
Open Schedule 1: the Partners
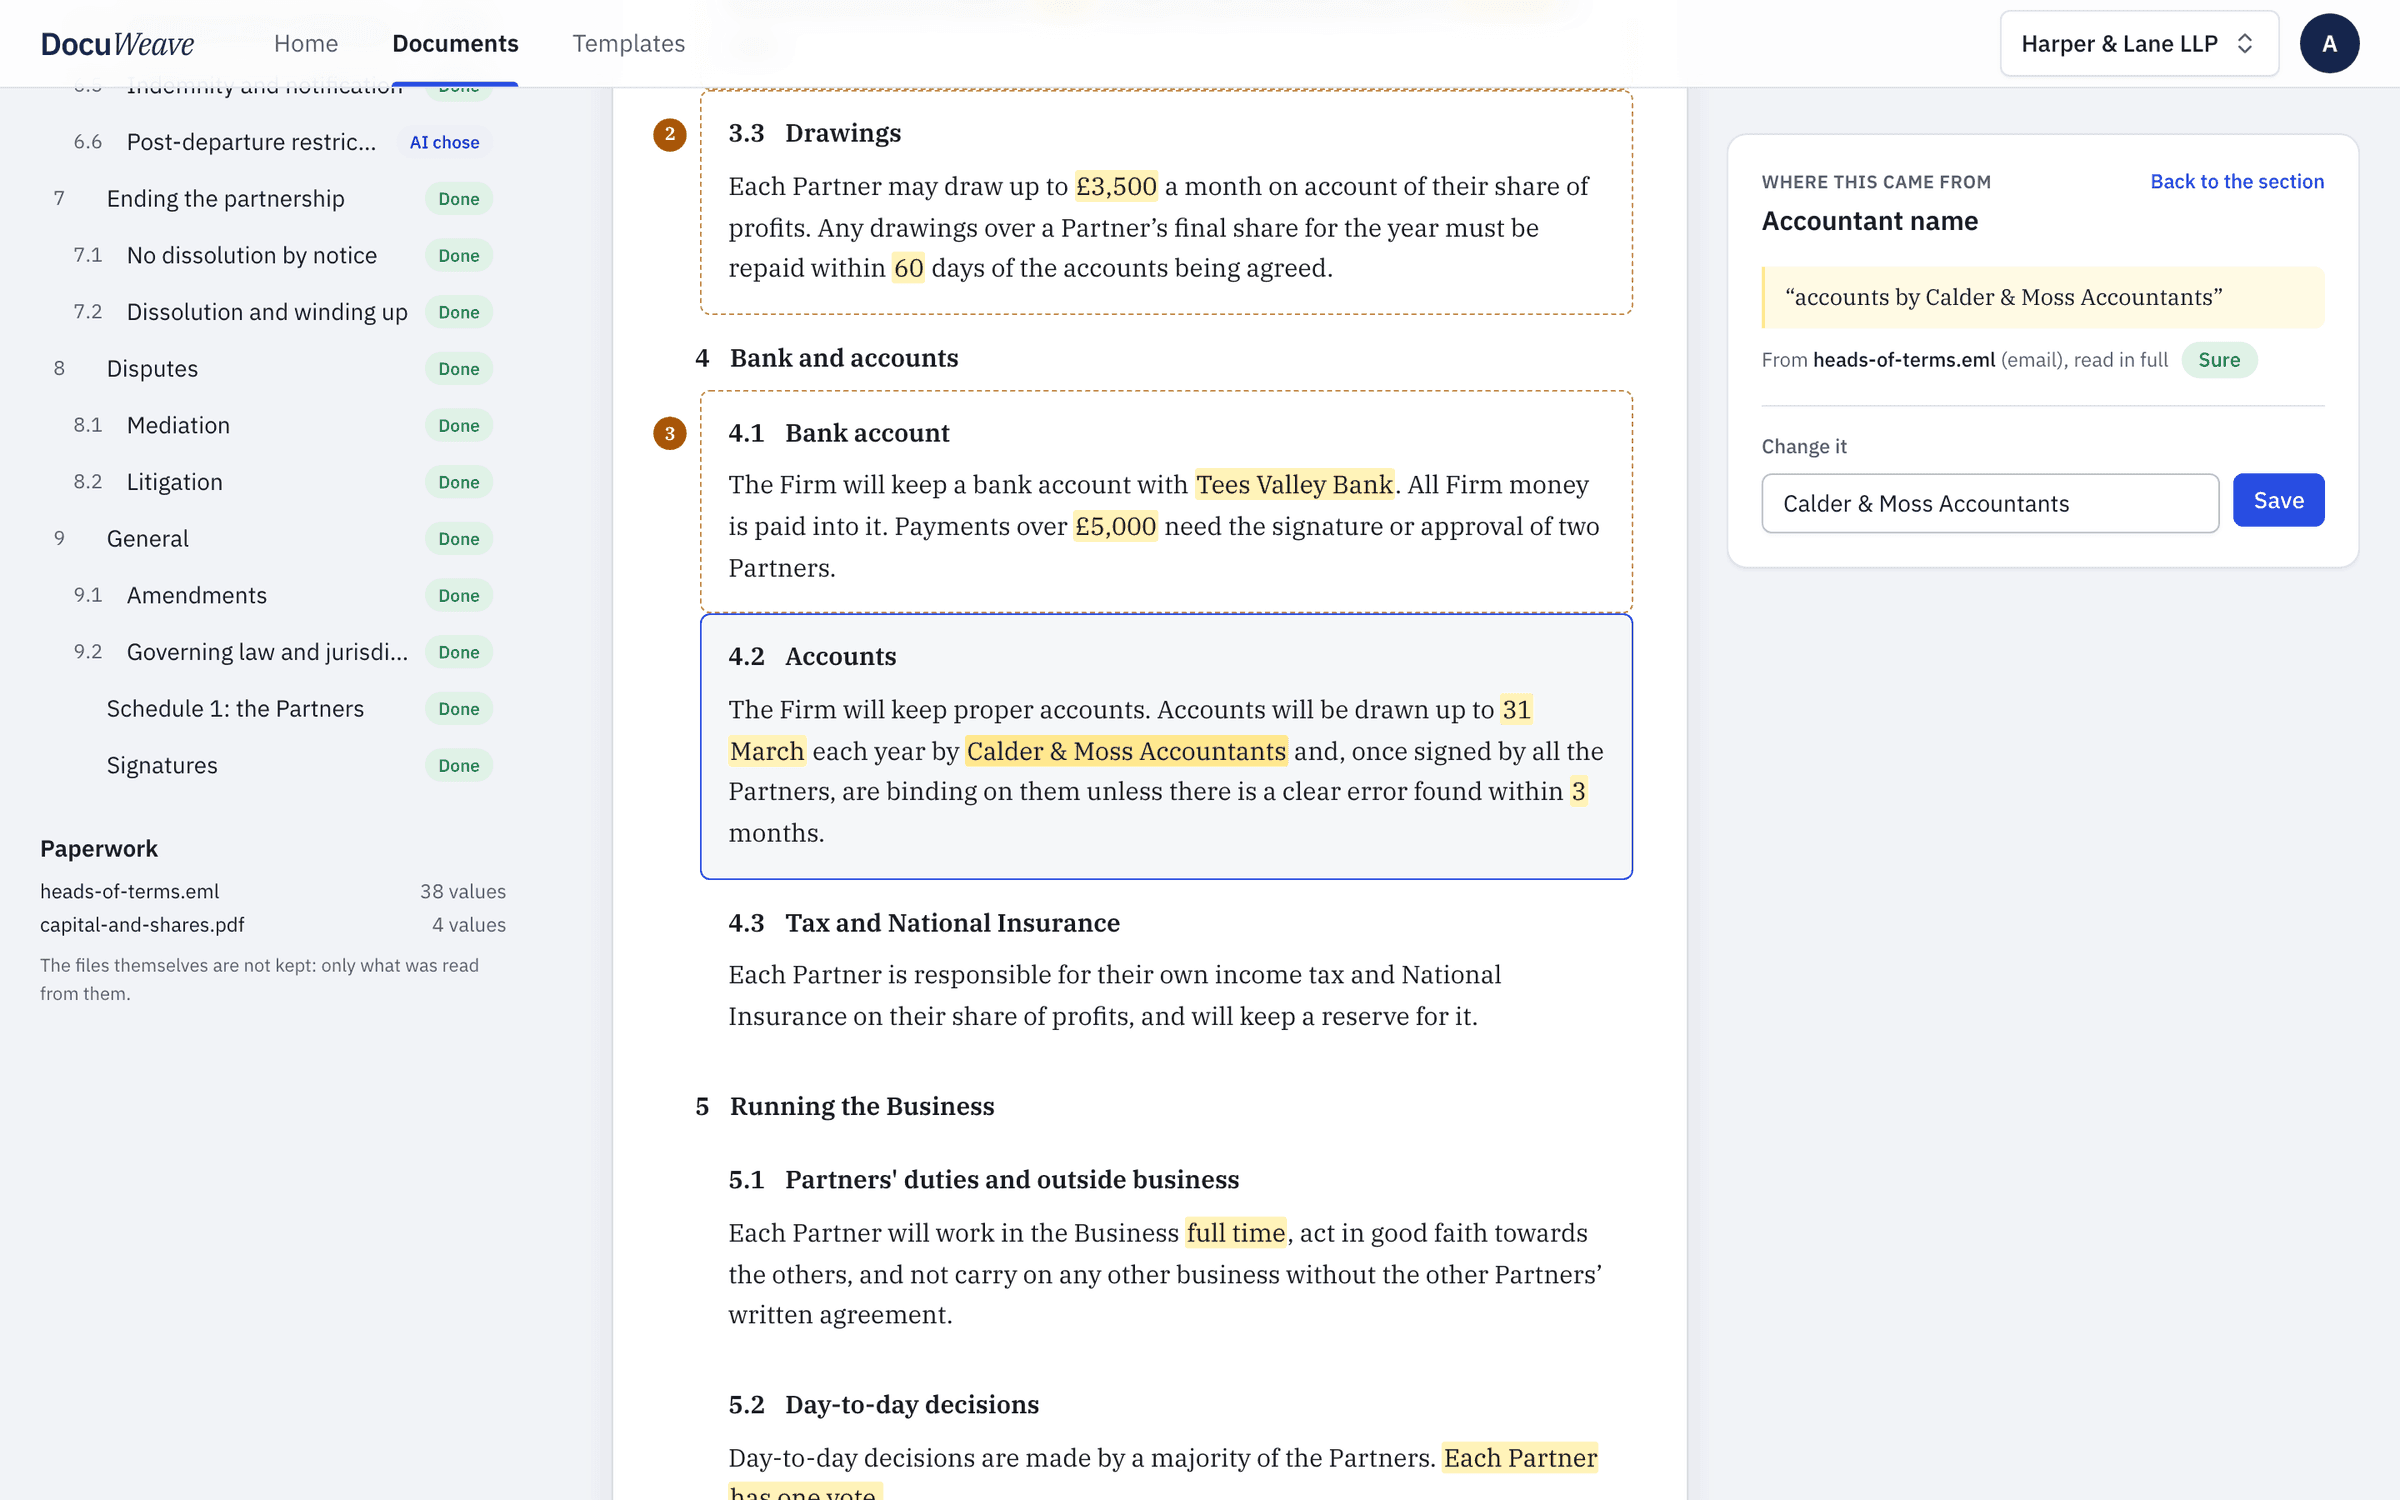click(x=272, y=708)
